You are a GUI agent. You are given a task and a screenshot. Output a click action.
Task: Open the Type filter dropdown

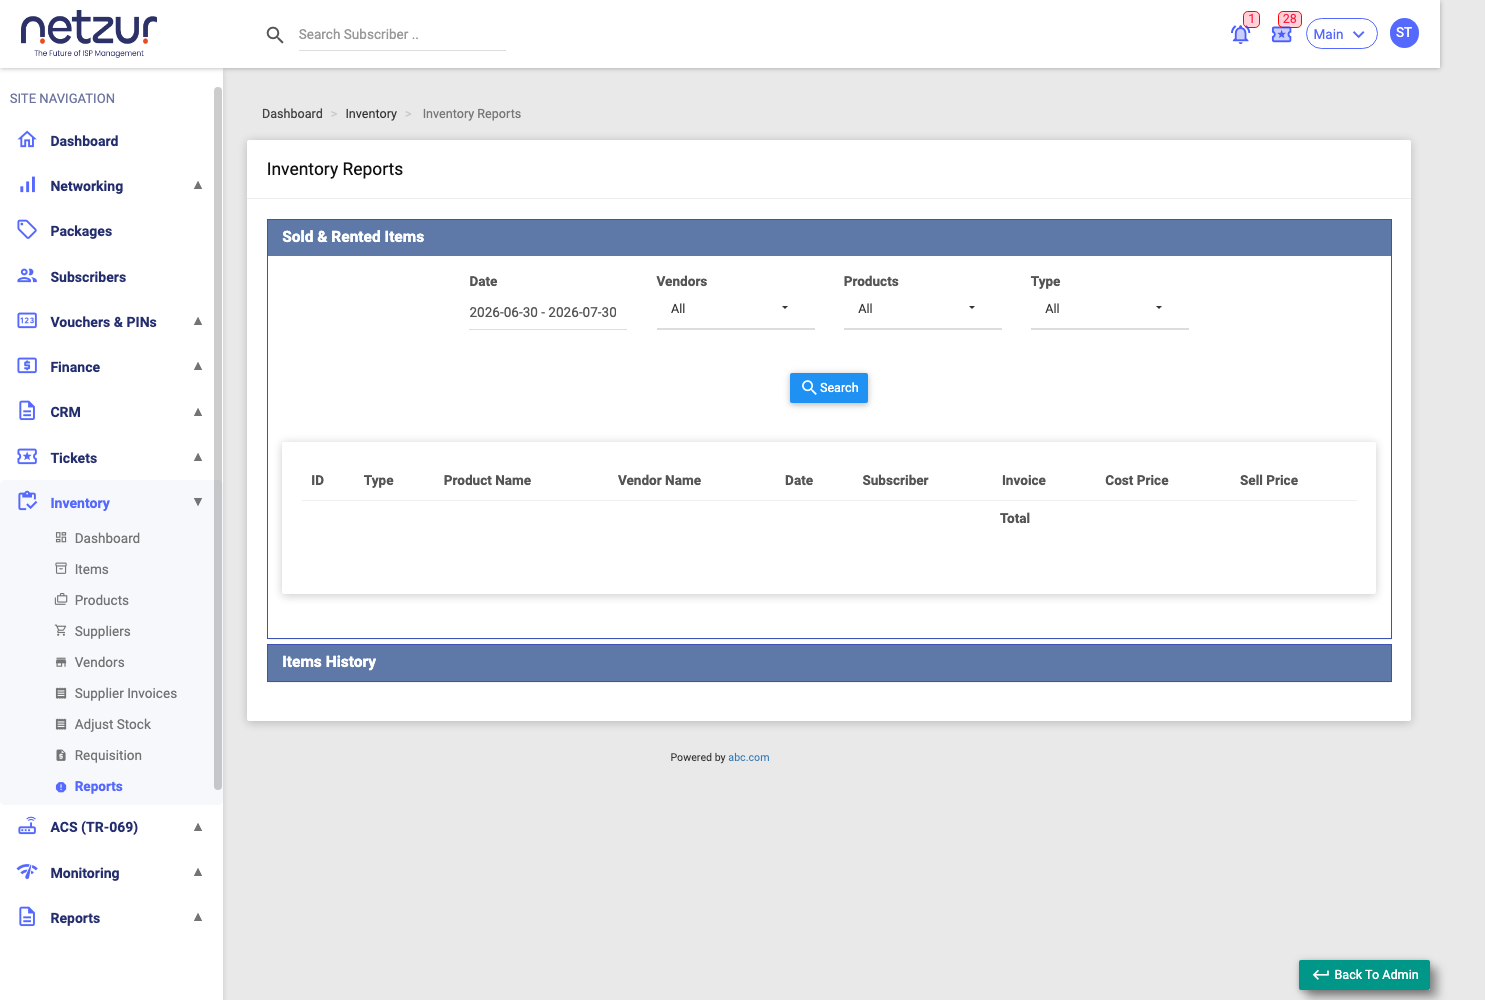[x=1109, y=309]
